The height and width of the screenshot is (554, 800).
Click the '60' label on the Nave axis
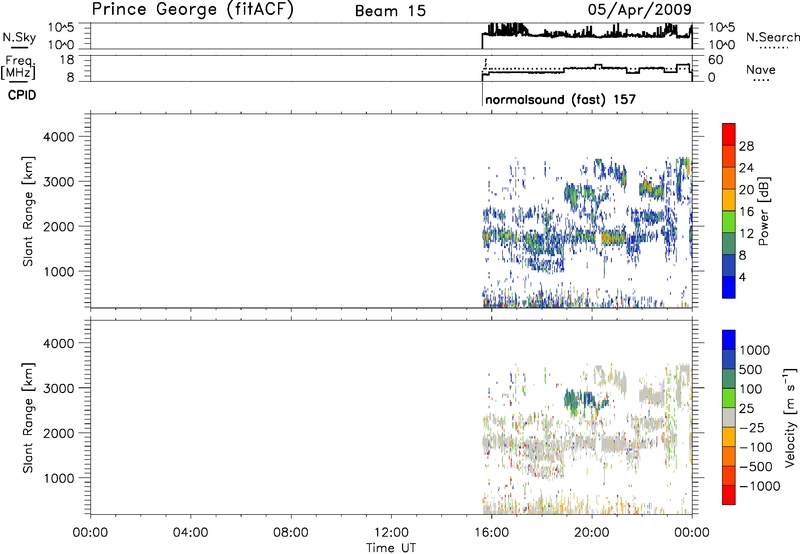(x=716, y=60)
